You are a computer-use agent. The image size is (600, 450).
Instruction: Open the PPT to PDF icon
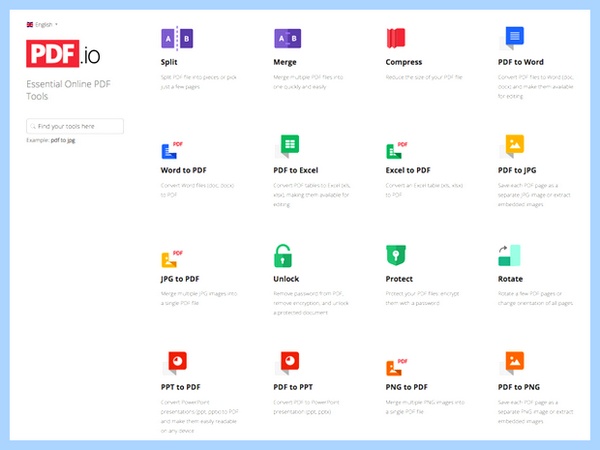click(174, 363)
